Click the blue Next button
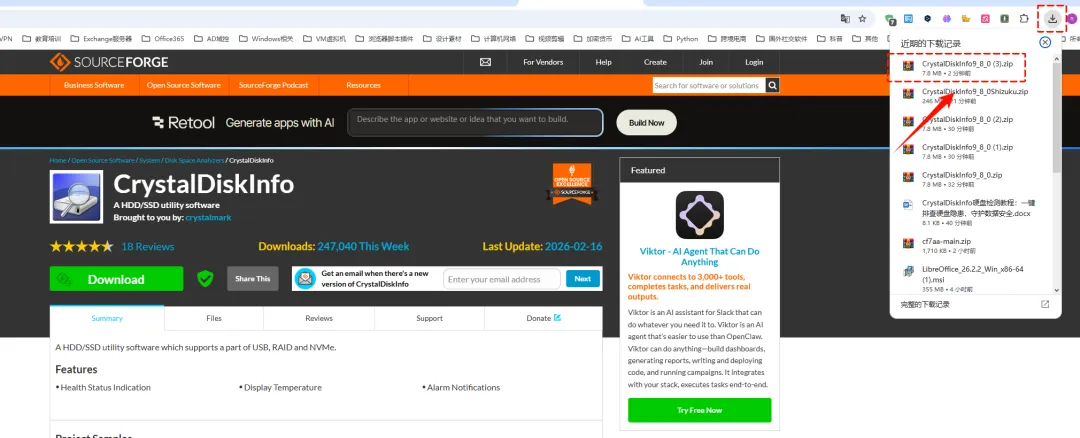Screen dimensions: 1080x438 click(583, 279)
